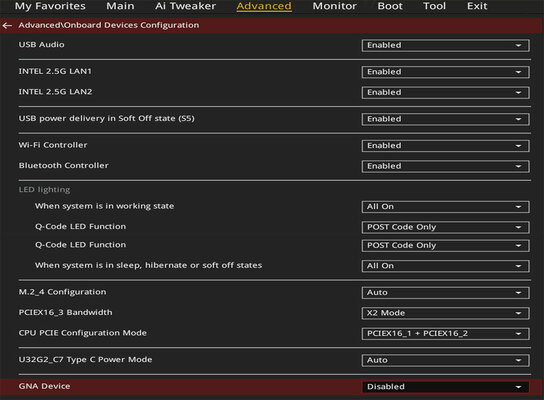Open CPU PCIE Configuration Mode dropdown
The image size is (544, 400).
[445, 334]
